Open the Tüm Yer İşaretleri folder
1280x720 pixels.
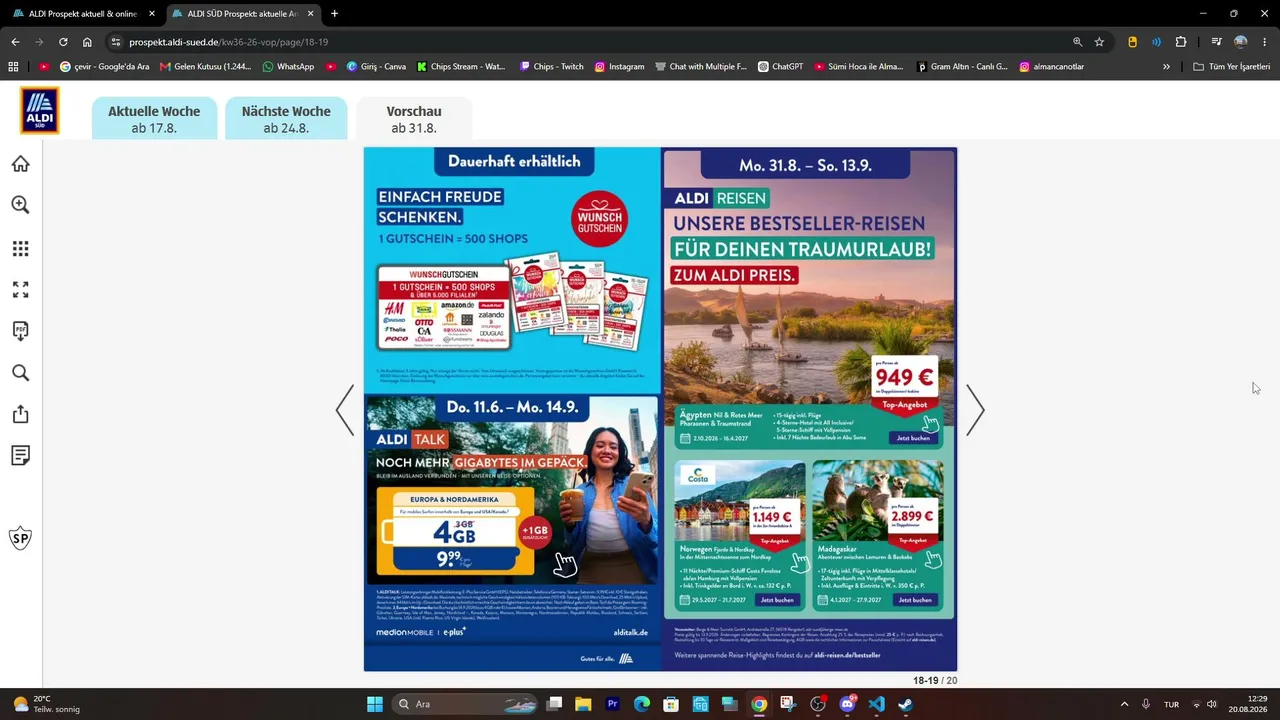[1232, 67]
